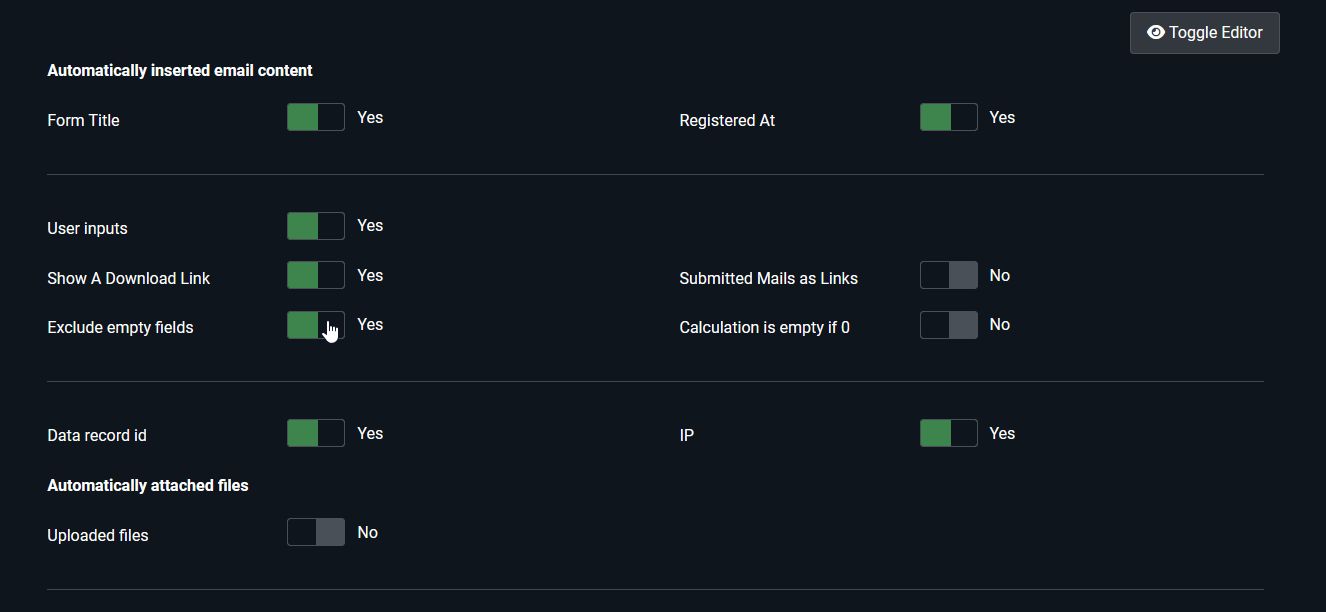Switch off Exclude empty fields
The width and height of the screenshot is (1326, 612).
[315, 324]
